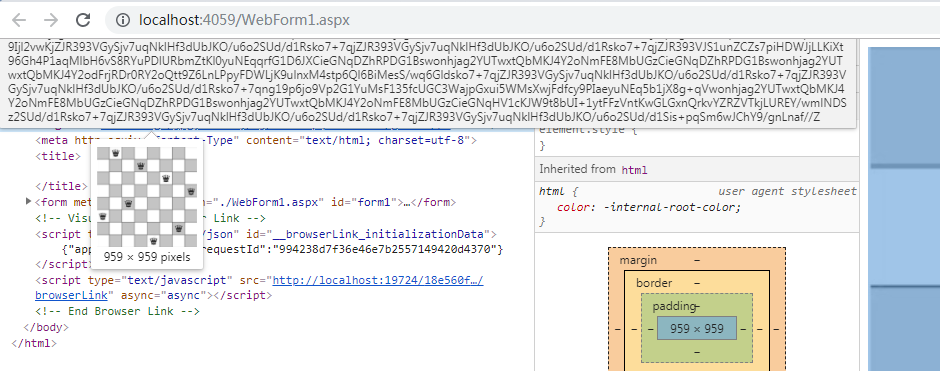Select the opening title tag
The image size is (940, 371).
click(58, 156)
